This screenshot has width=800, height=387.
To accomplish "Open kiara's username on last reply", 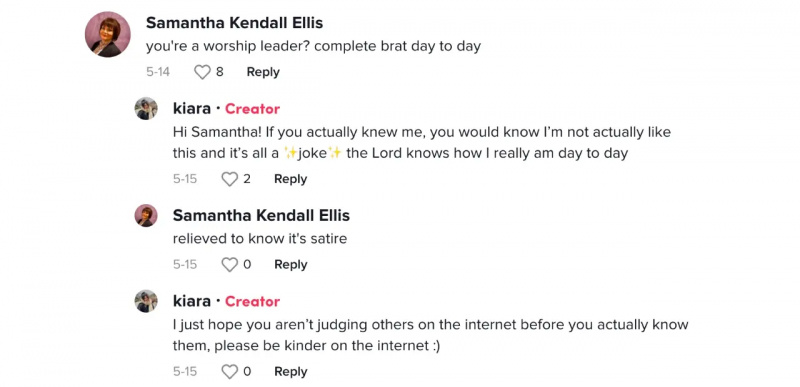I will click(192, 301).
